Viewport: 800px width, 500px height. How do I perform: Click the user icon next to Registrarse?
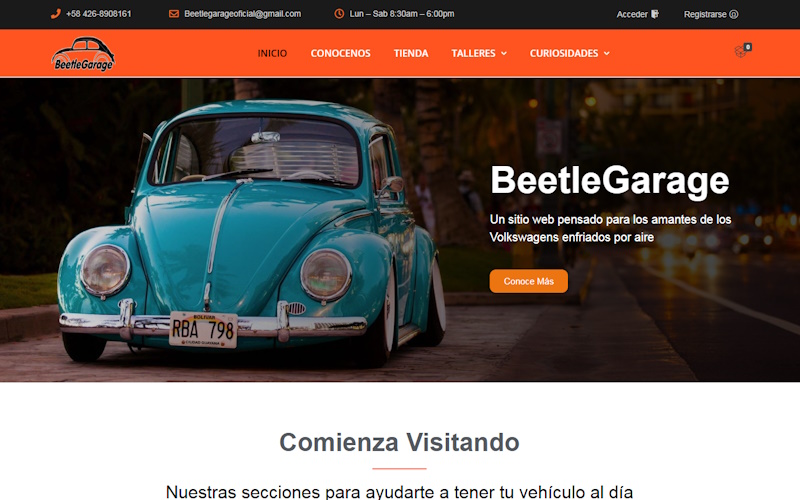(x=734, y=14)
